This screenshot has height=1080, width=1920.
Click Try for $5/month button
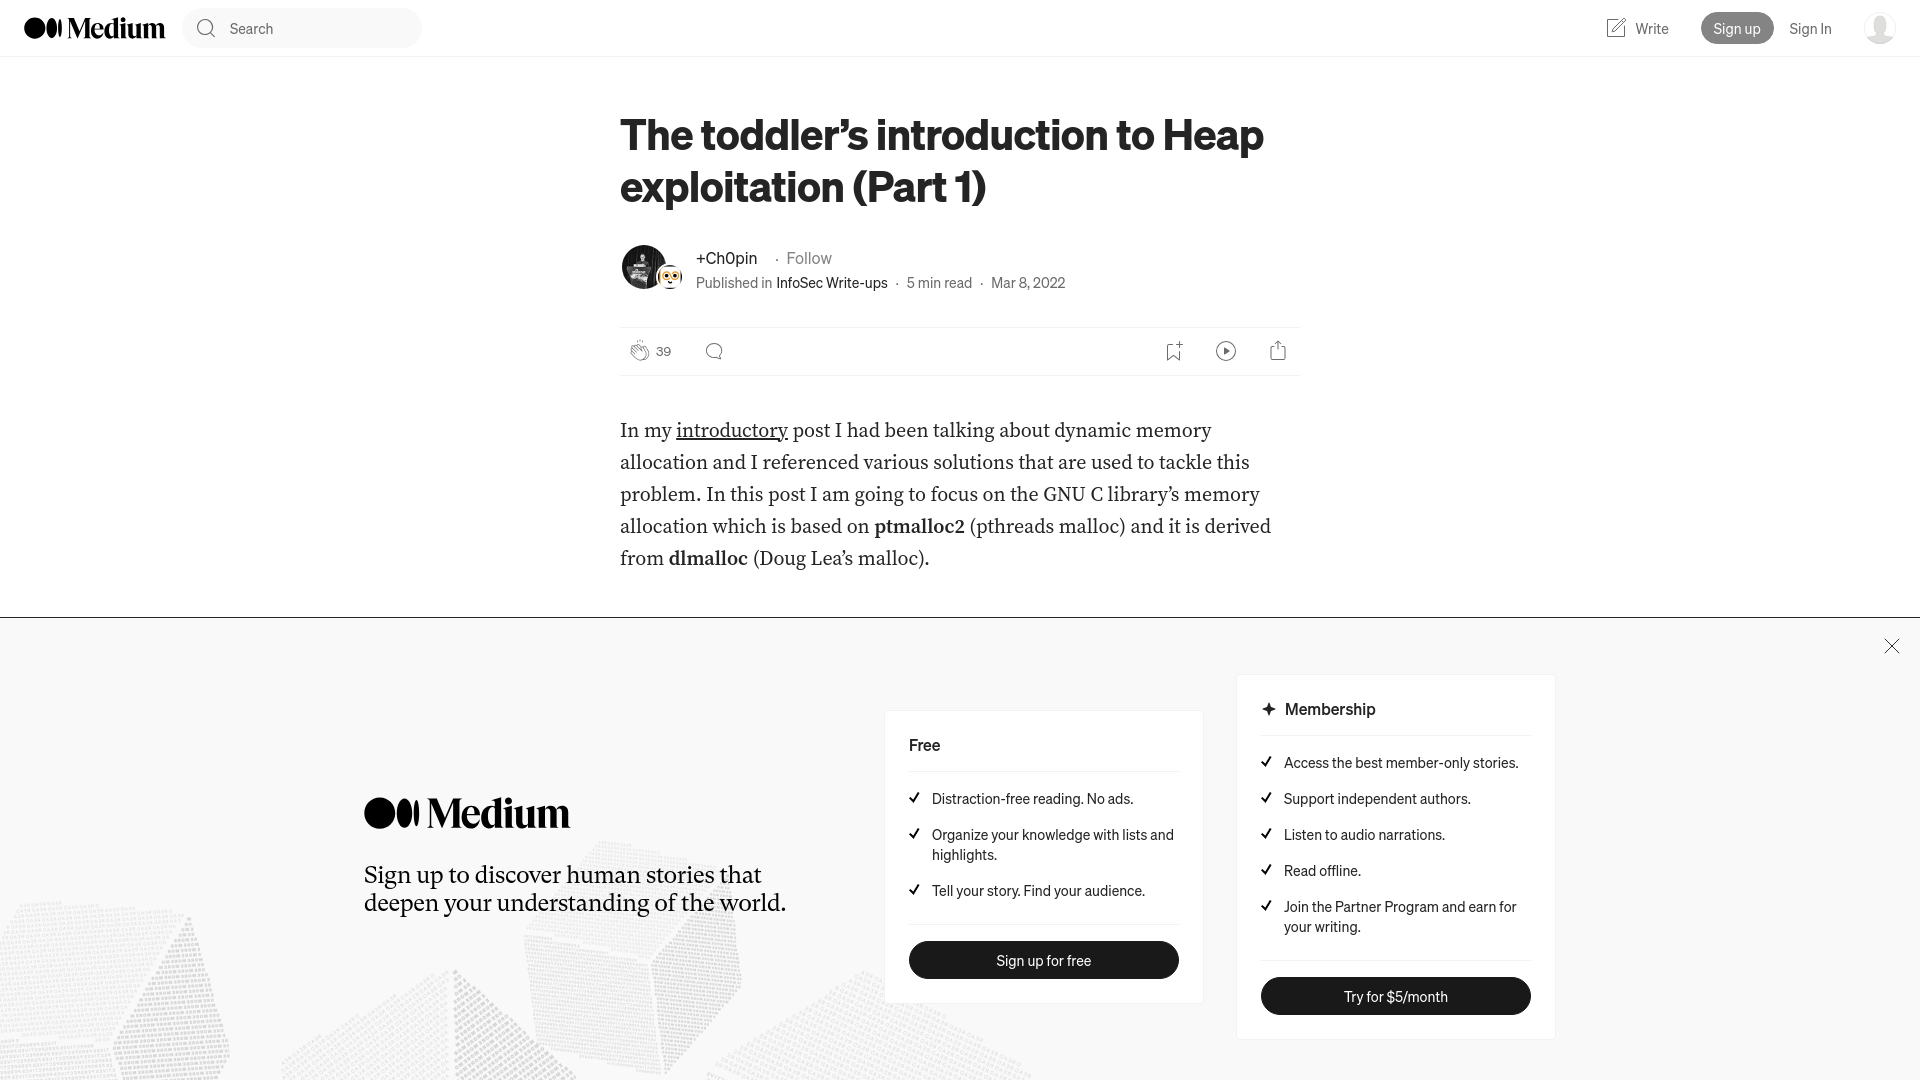[1395, 996]
